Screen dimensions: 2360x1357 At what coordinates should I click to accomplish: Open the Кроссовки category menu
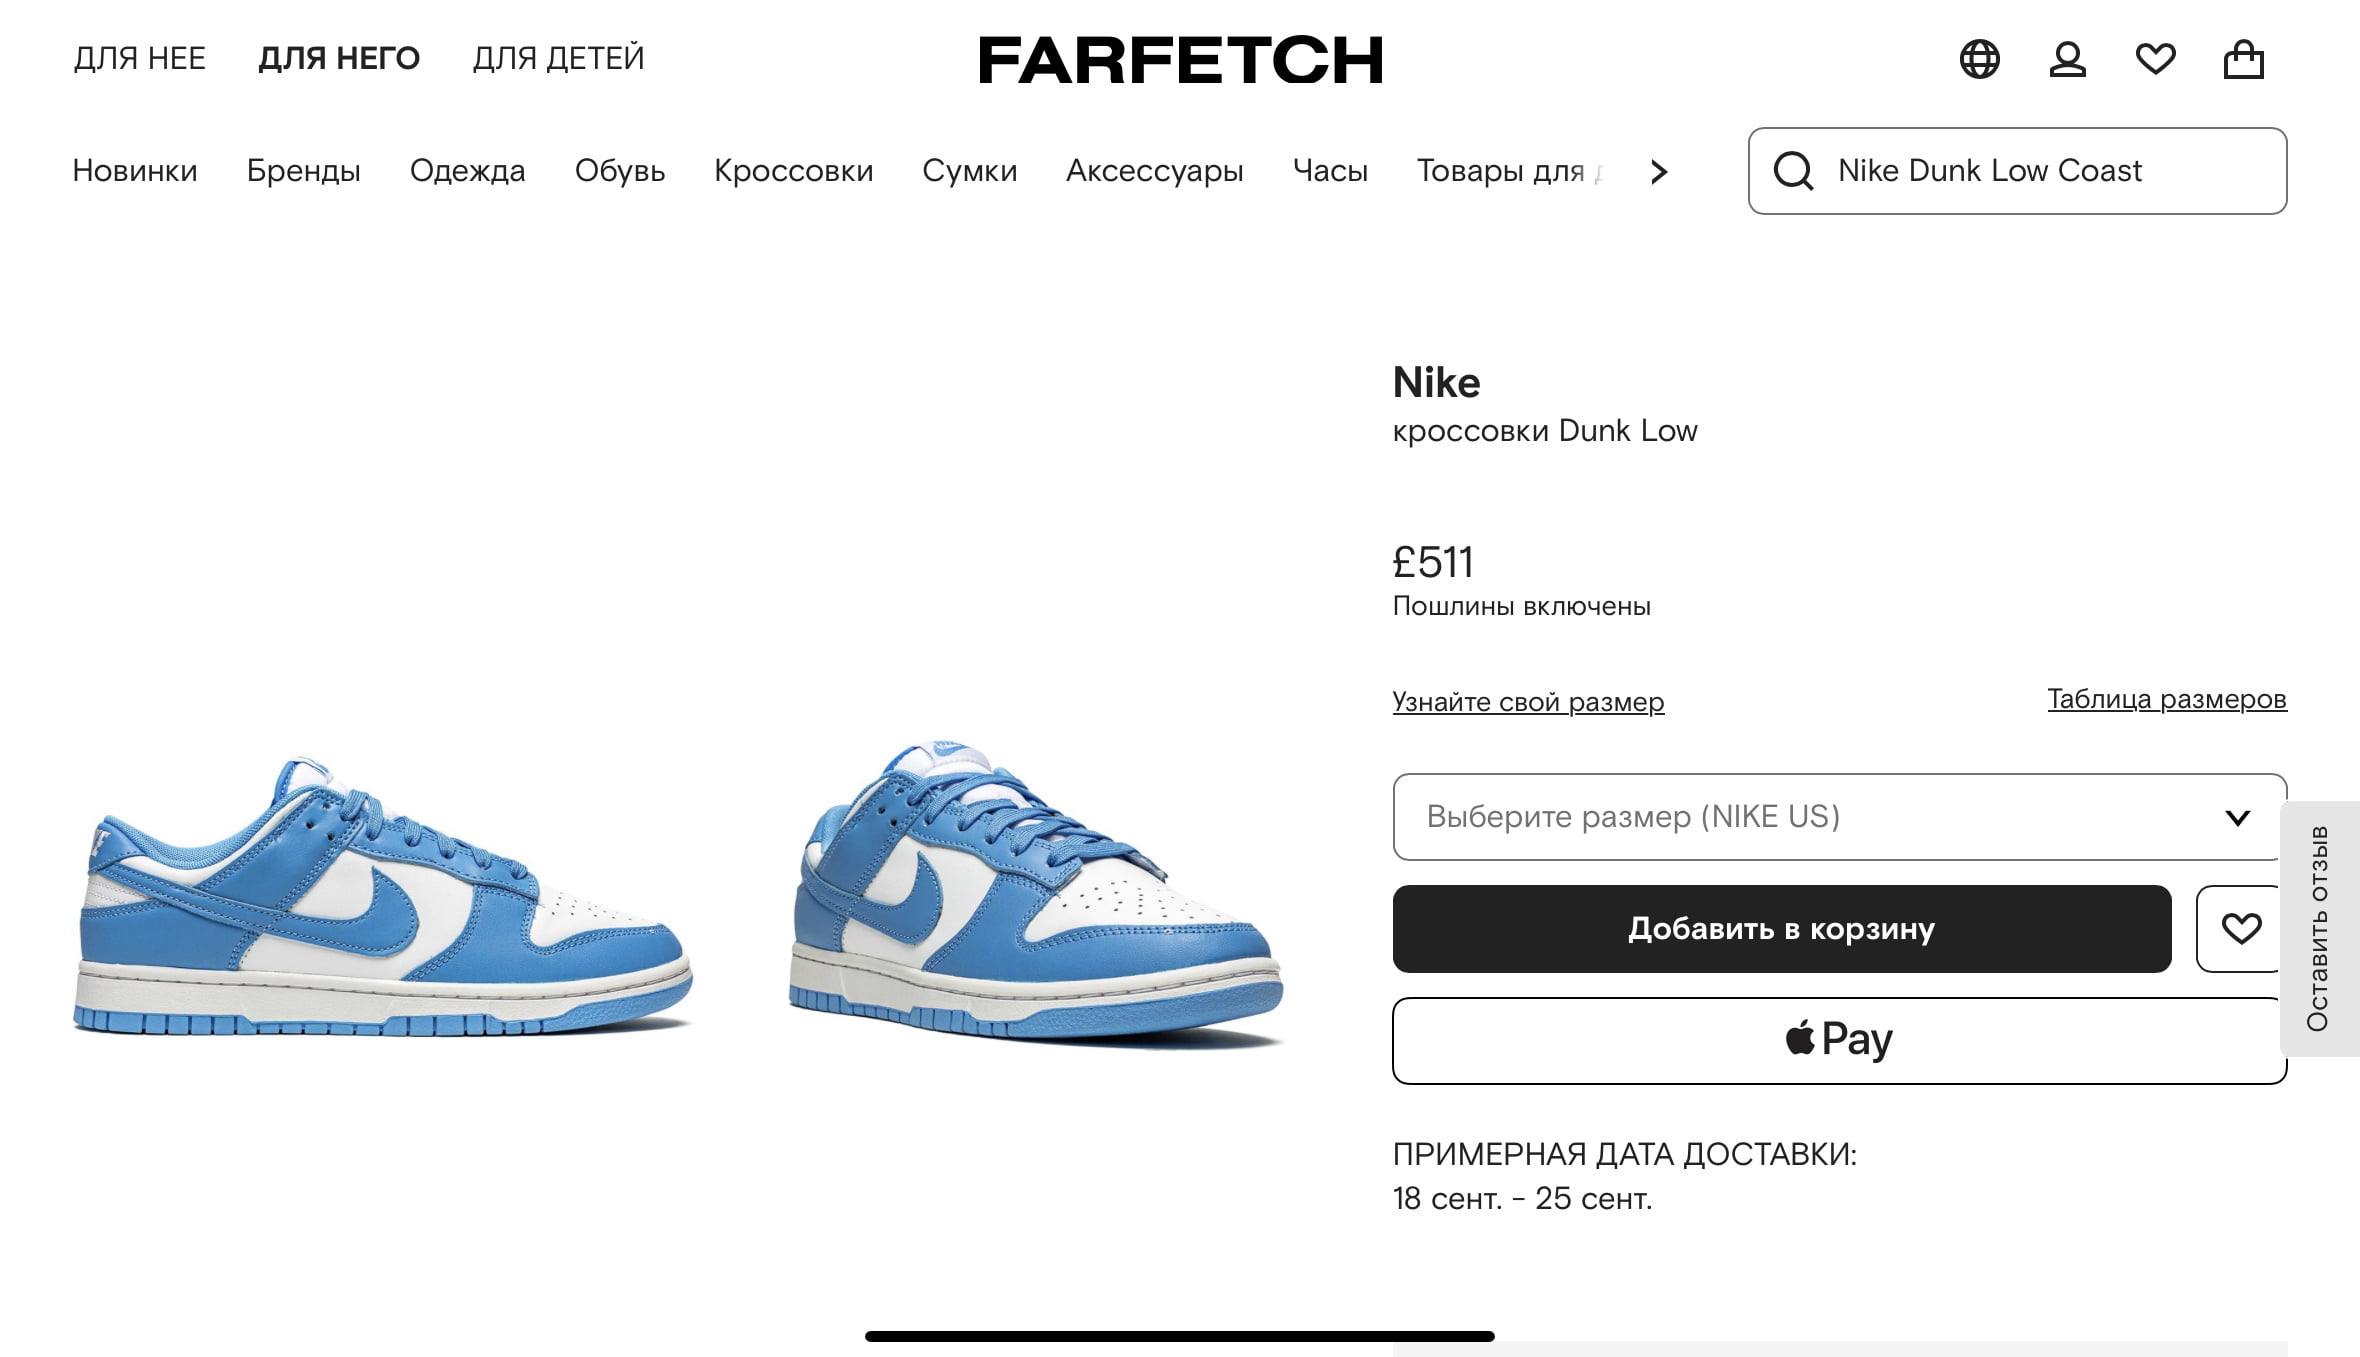793,171
